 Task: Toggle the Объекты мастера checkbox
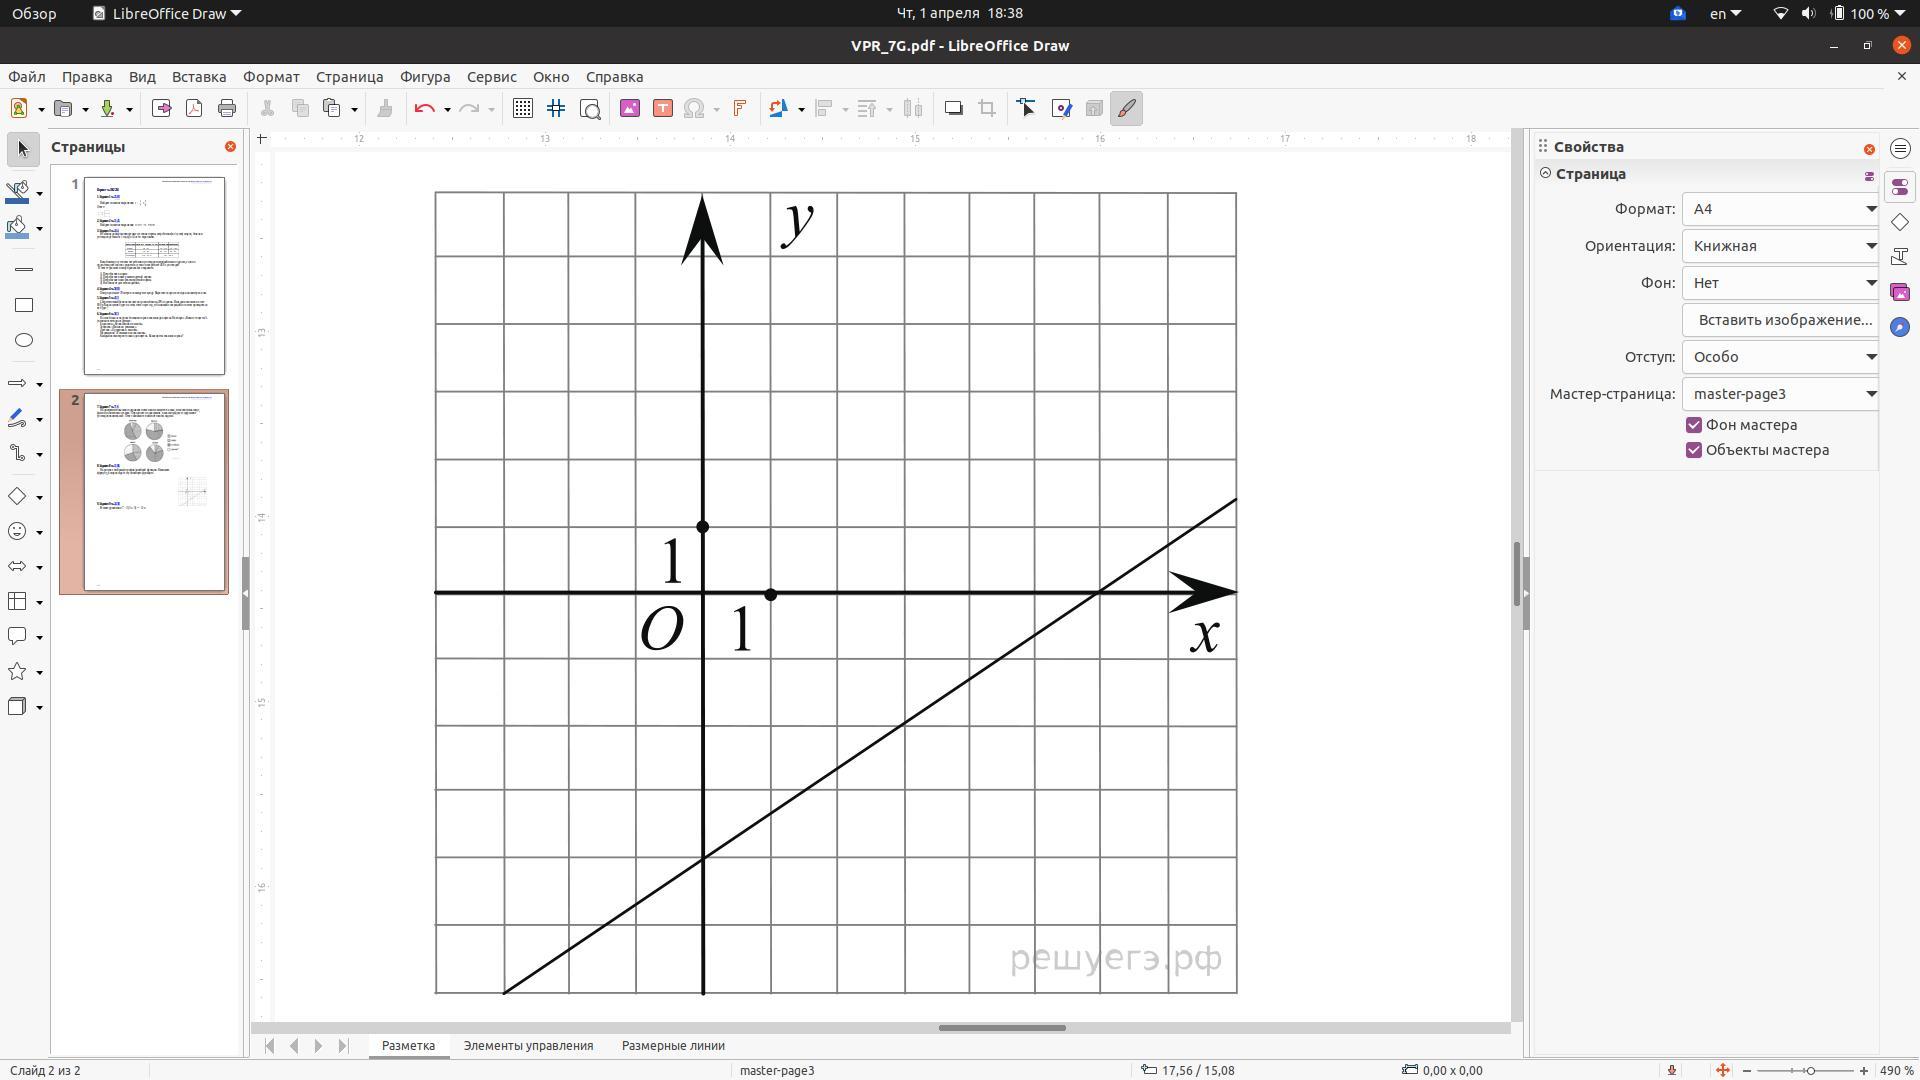pos(1694,450)
